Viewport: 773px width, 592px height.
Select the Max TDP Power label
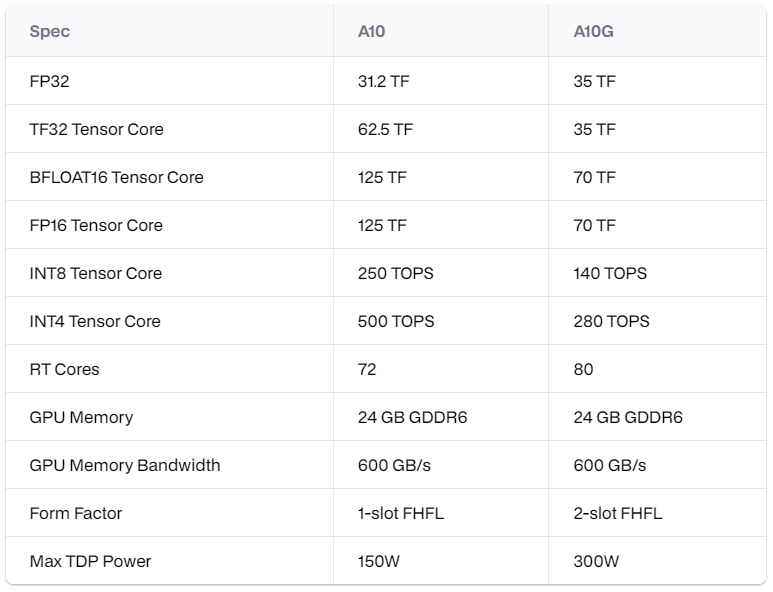(90, 561)
